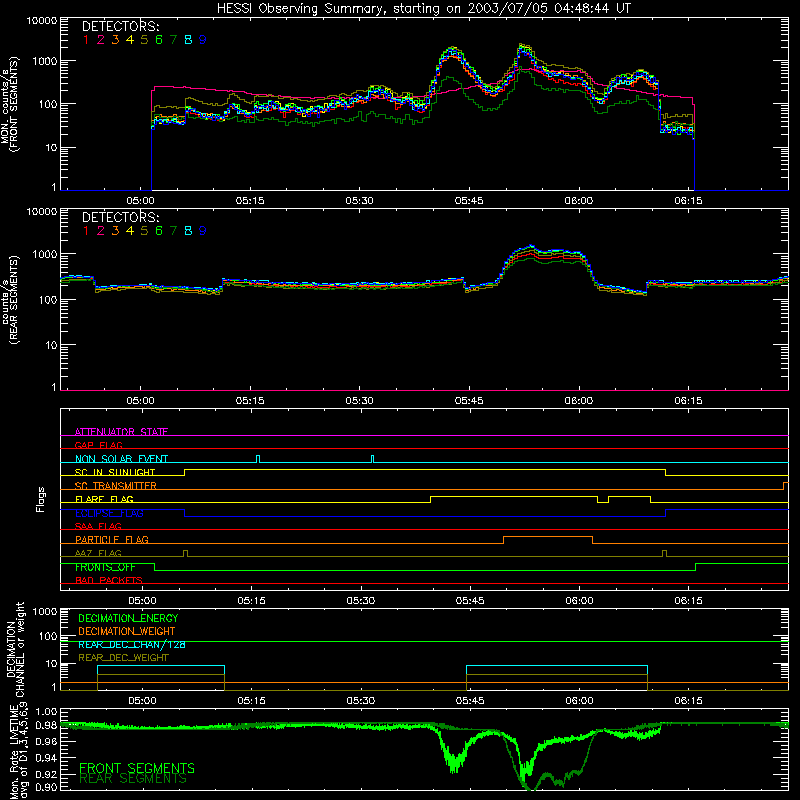The image size is (800, 800).
Task: Click blue detector number 9 in front segments legend
Action: 203,40
